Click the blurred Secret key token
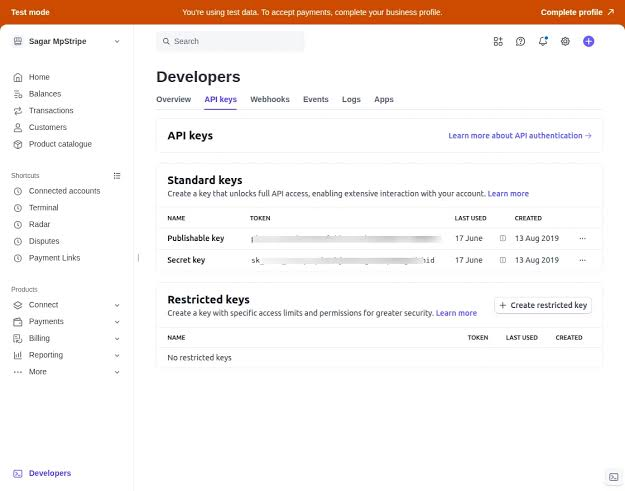The image size is (625, 491). pos(343,260)
